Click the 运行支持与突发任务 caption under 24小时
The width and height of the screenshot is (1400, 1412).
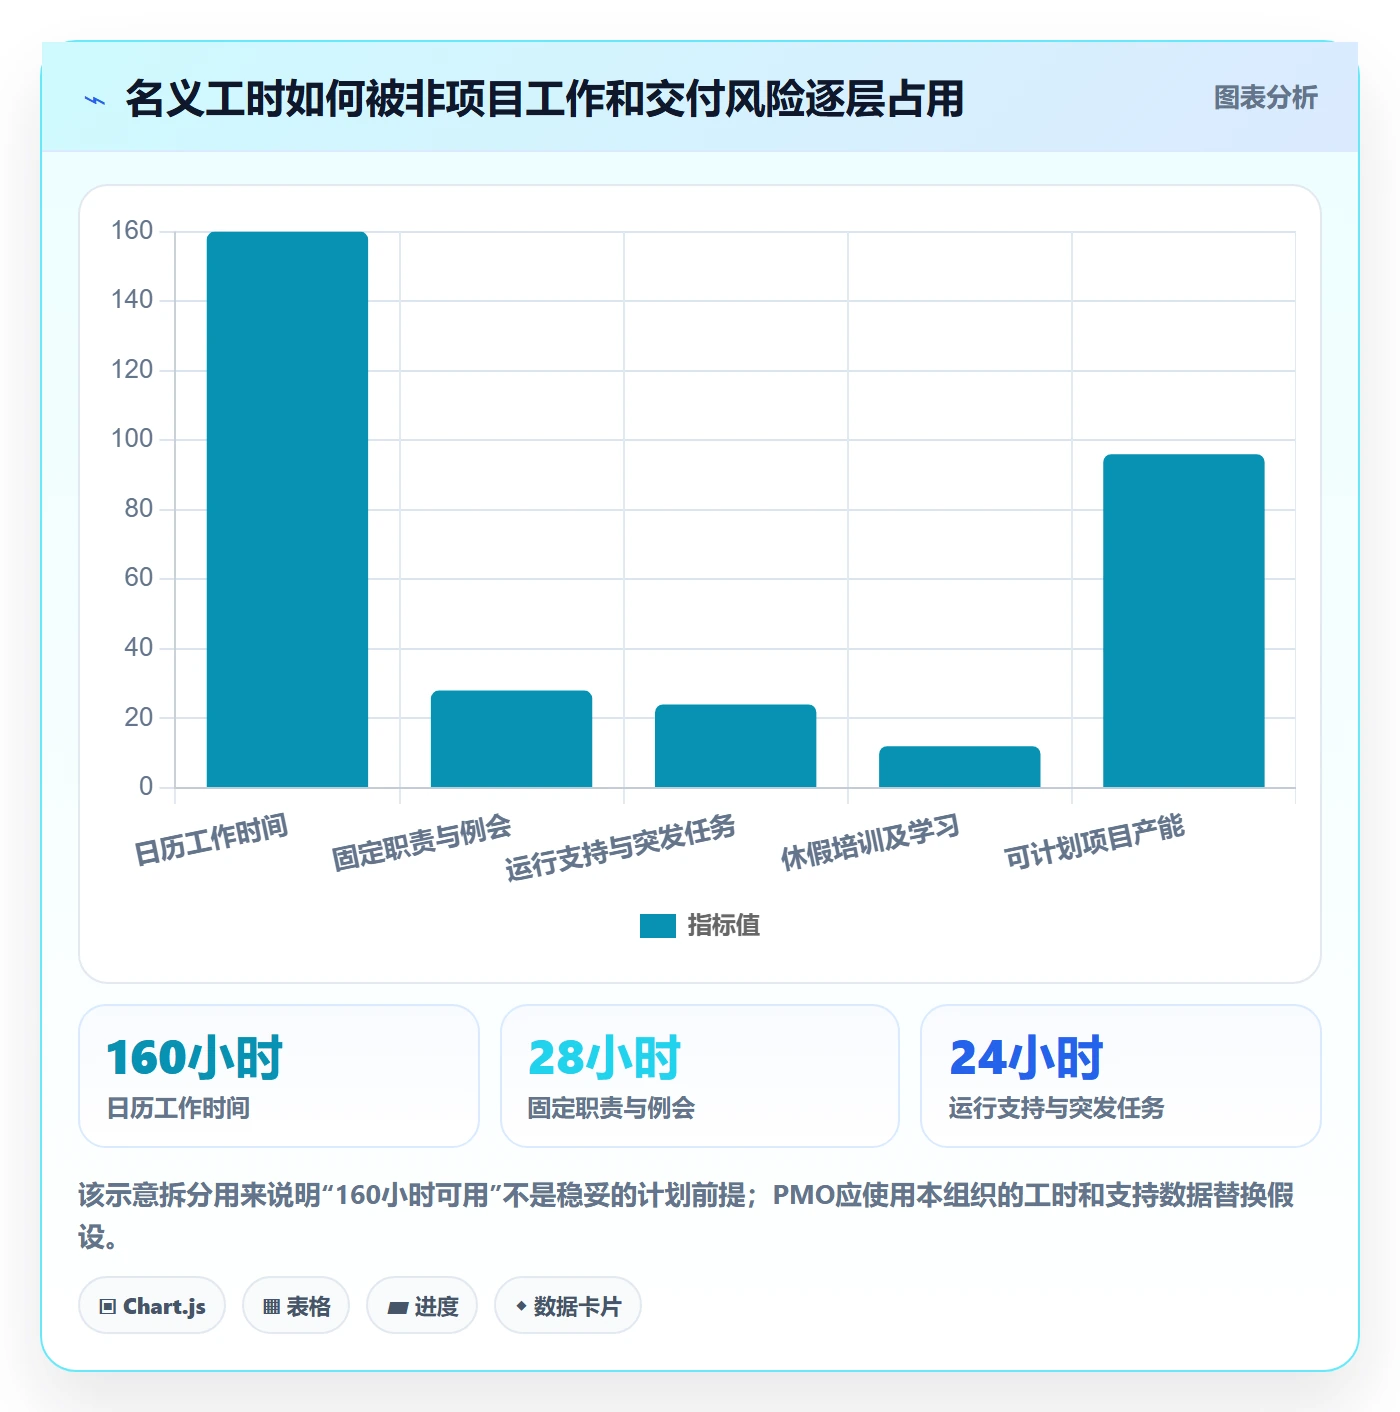click(x=1056, y=1108)
